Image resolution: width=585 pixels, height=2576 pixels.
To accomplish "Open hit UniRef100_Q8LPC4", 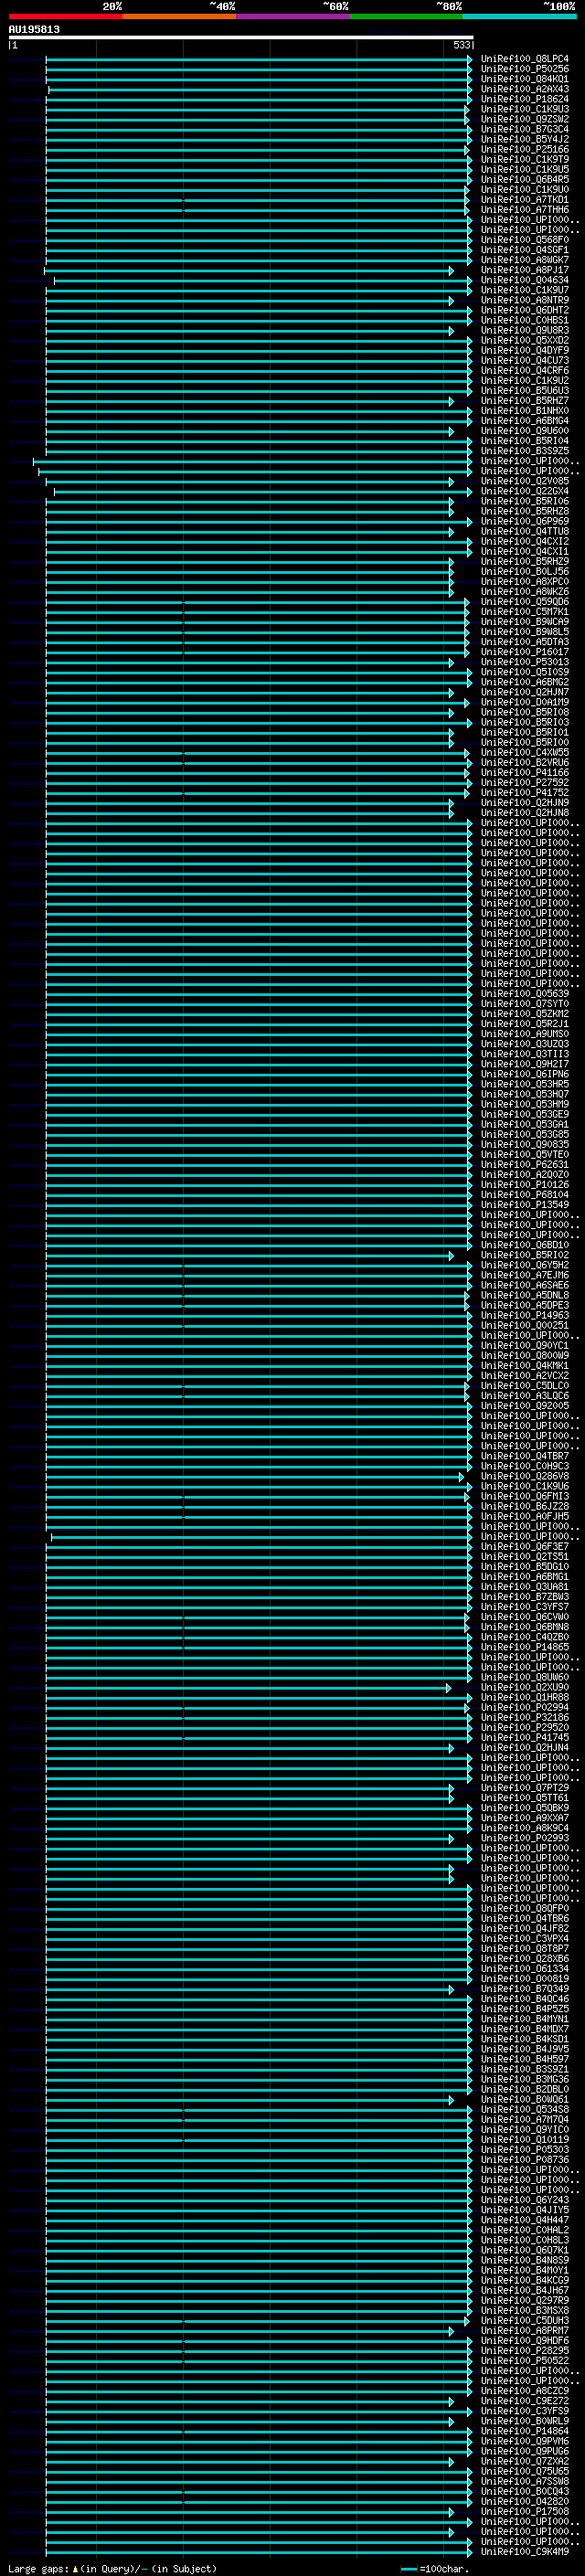I will 525,59.
